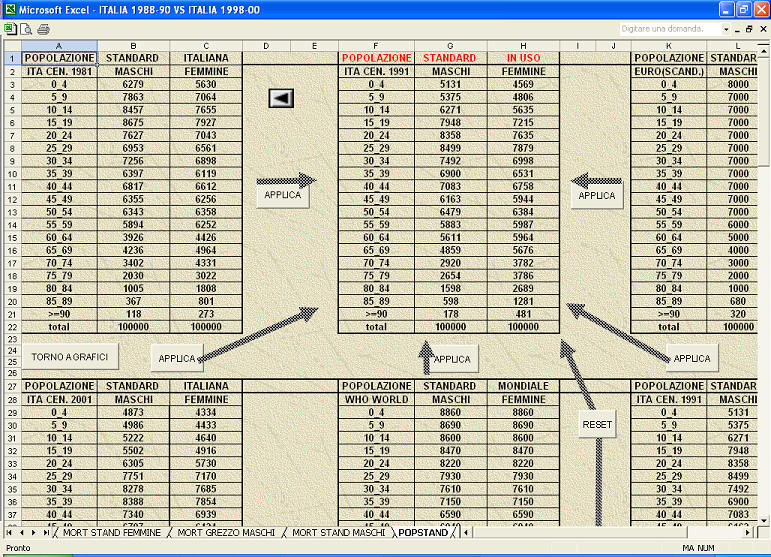Close the workbook with the inner X
Screen dimensions: 771x557
tap(763, 29)
